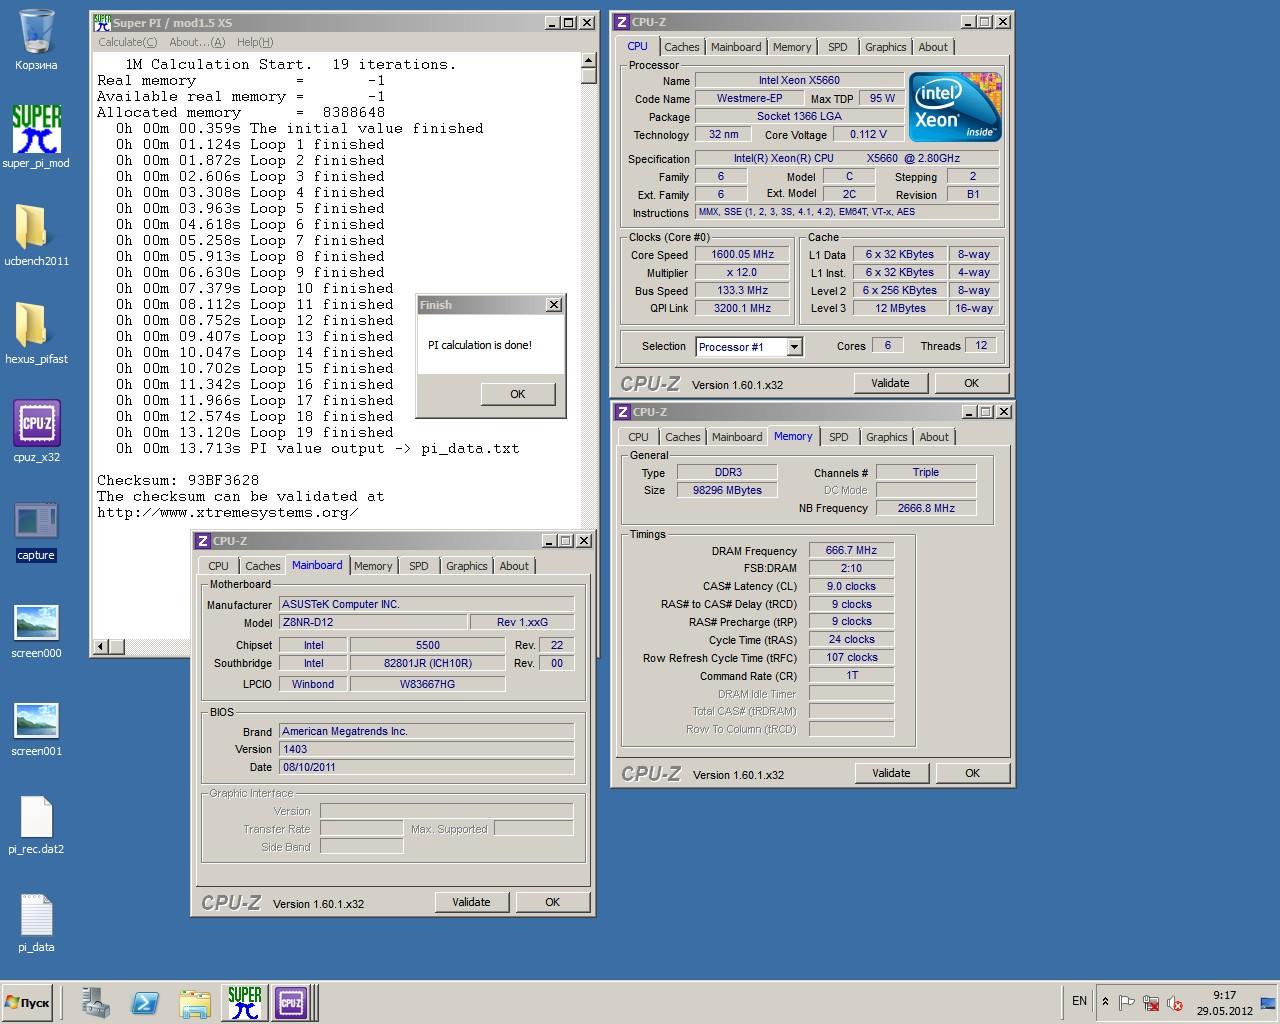The height and width of the screenshot is (1024, 1280).
Task: Click OK in CPU-Z CPU window
Action: coord(971,383)
